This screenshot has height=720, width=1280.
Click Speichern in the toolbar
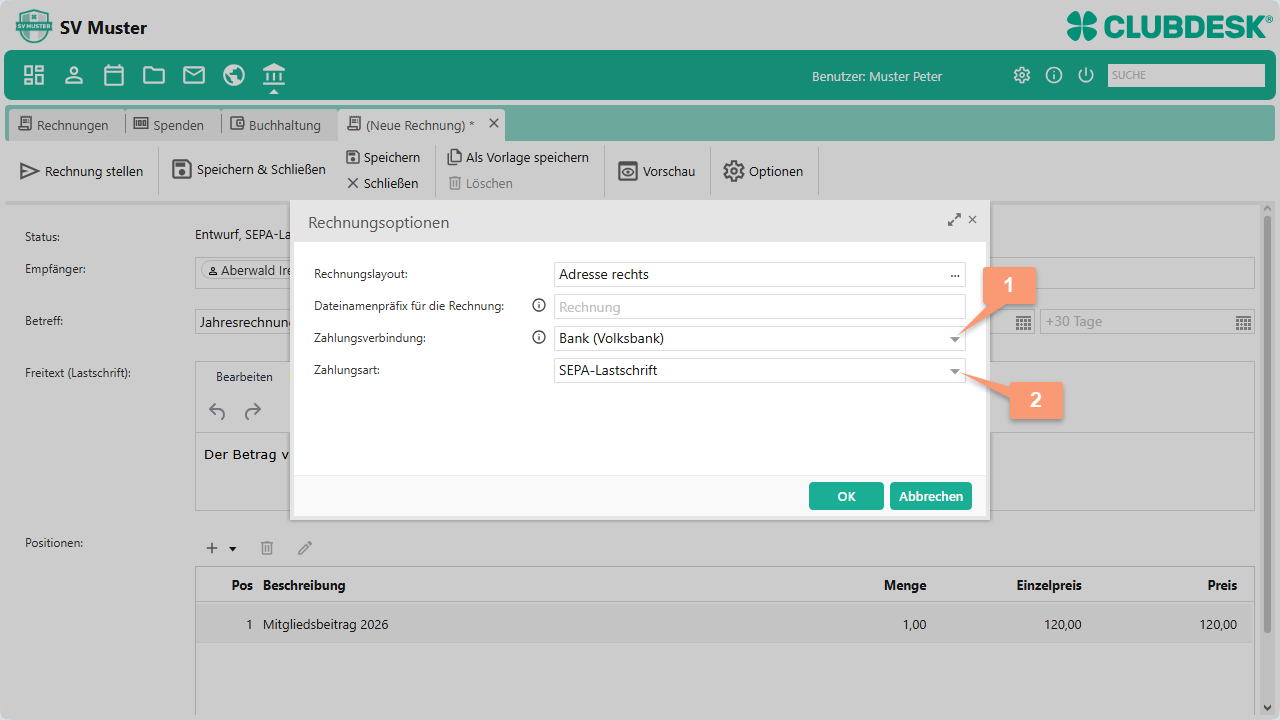383,157
